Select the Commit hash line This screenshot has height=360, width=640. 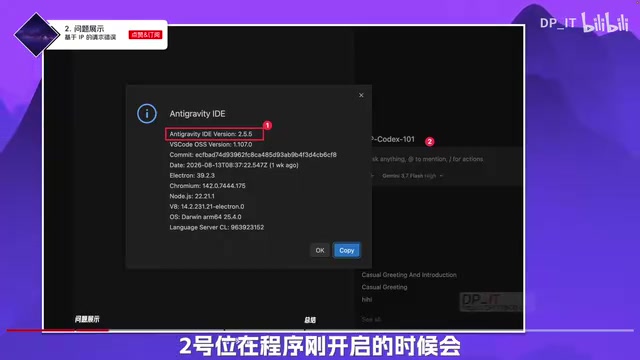click(253, 155)
